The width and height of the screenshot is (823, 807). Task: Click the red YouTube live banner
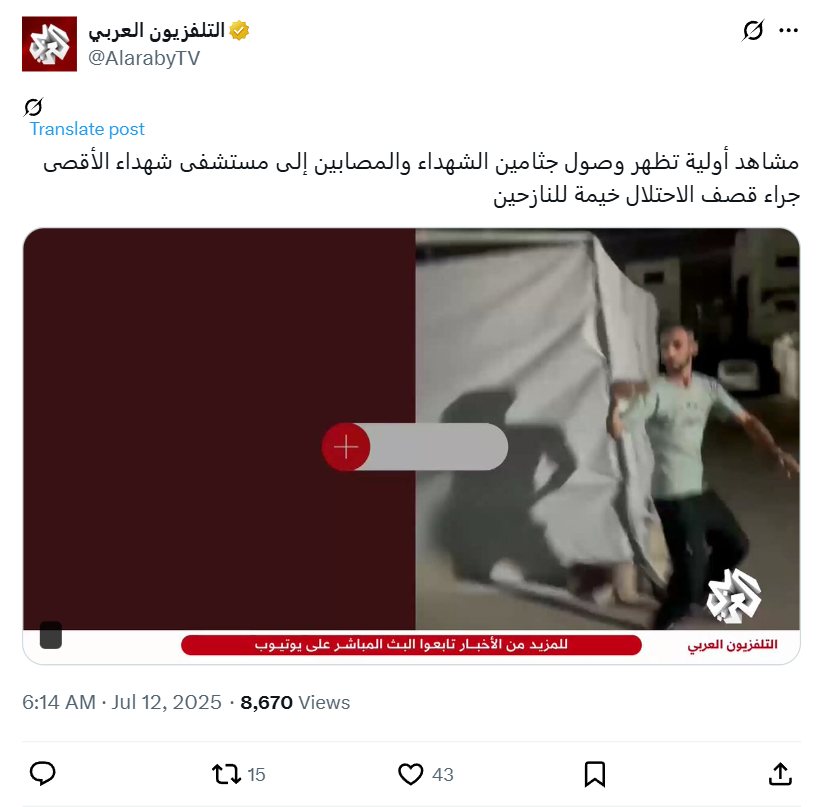click(411, 645)
